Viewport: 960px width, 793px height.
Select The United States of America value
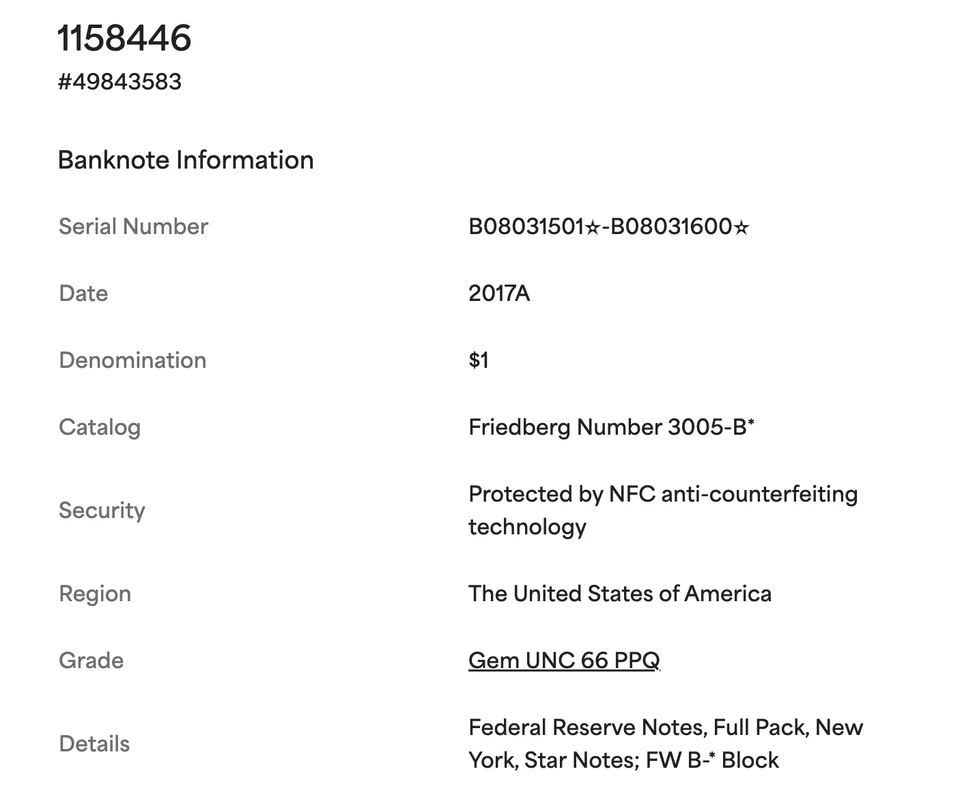coord(619,594)
